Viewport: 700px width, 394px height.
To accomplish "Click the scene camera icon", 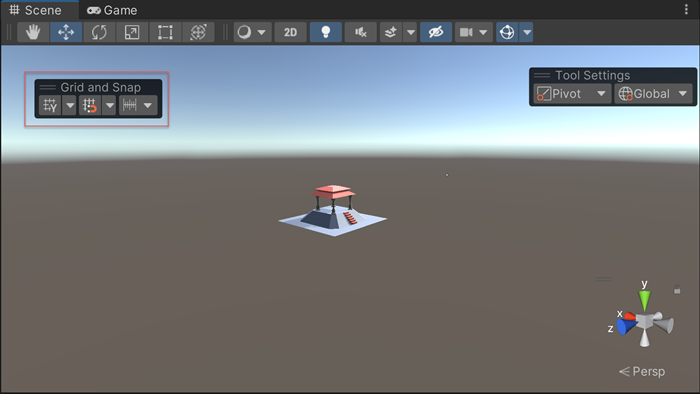I will point(466,32).
